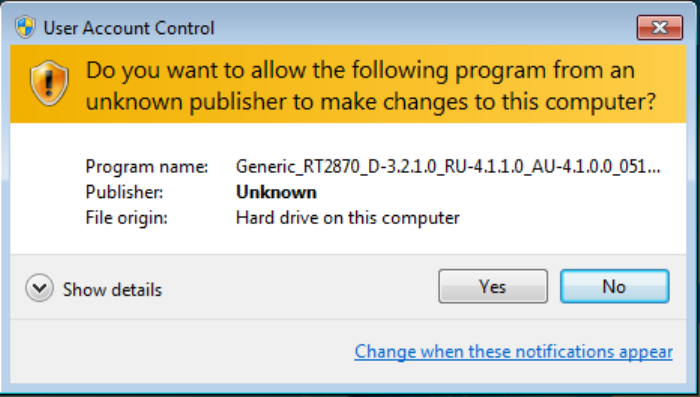
Task: Click the truncated ellipsis ending the program name
Action: coord(653,168)
